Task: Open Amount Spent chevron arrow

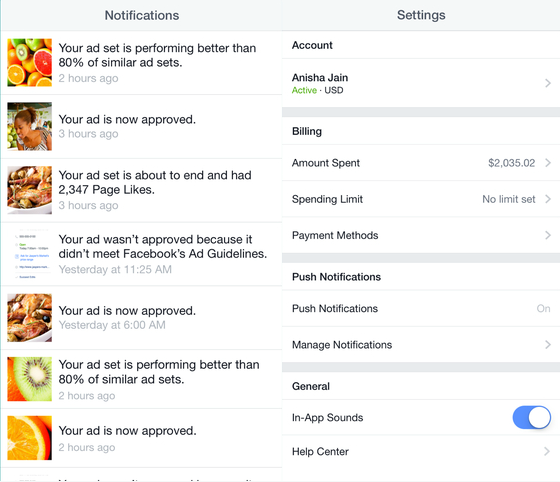Action: coord(548,163)
